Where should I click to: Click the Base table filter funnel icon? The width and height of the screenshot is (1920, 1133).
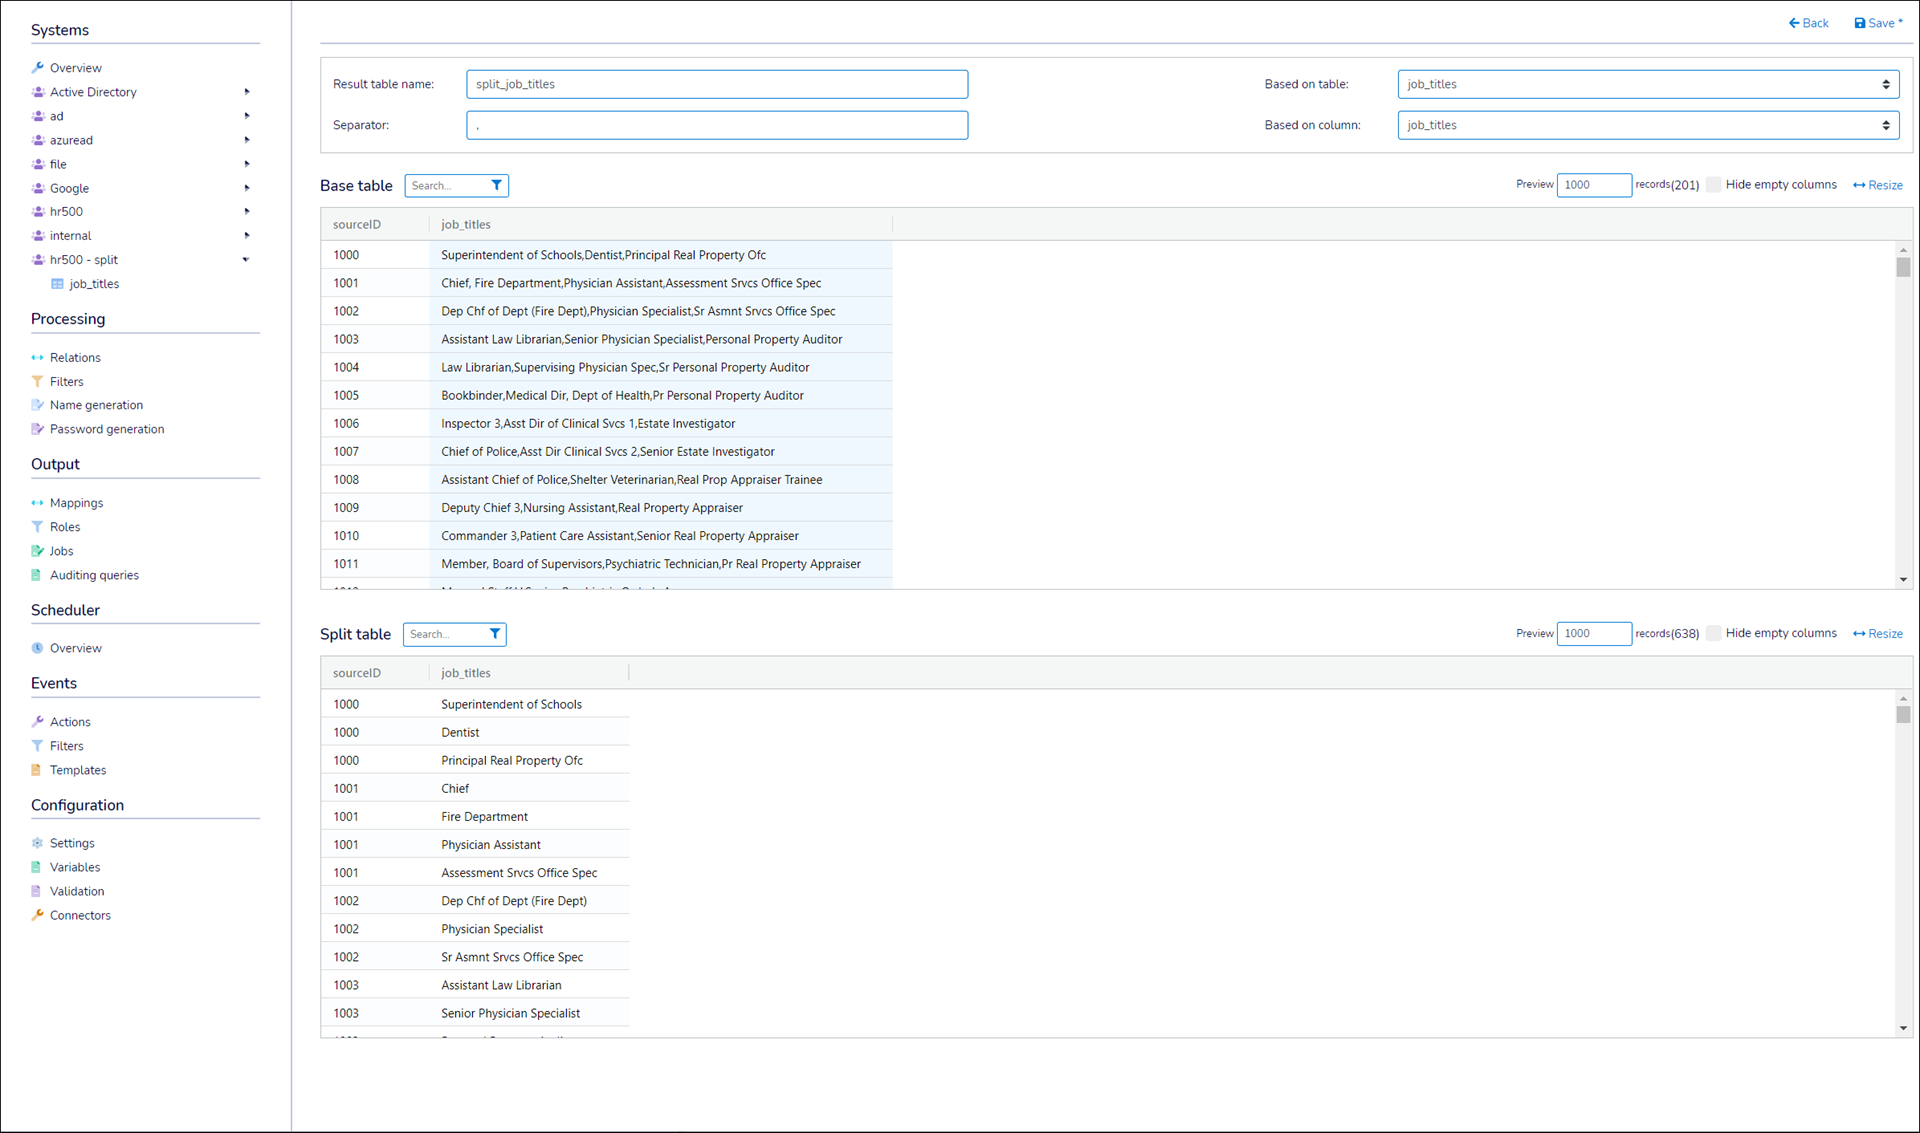496,185
